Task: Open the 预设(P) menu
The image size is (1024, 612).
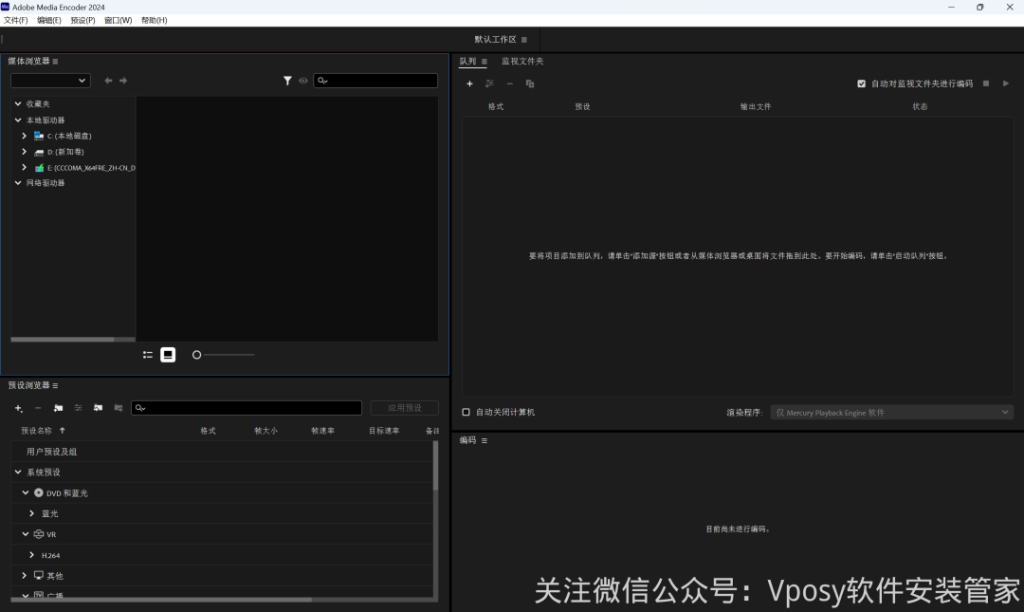Action: (83, 20)
